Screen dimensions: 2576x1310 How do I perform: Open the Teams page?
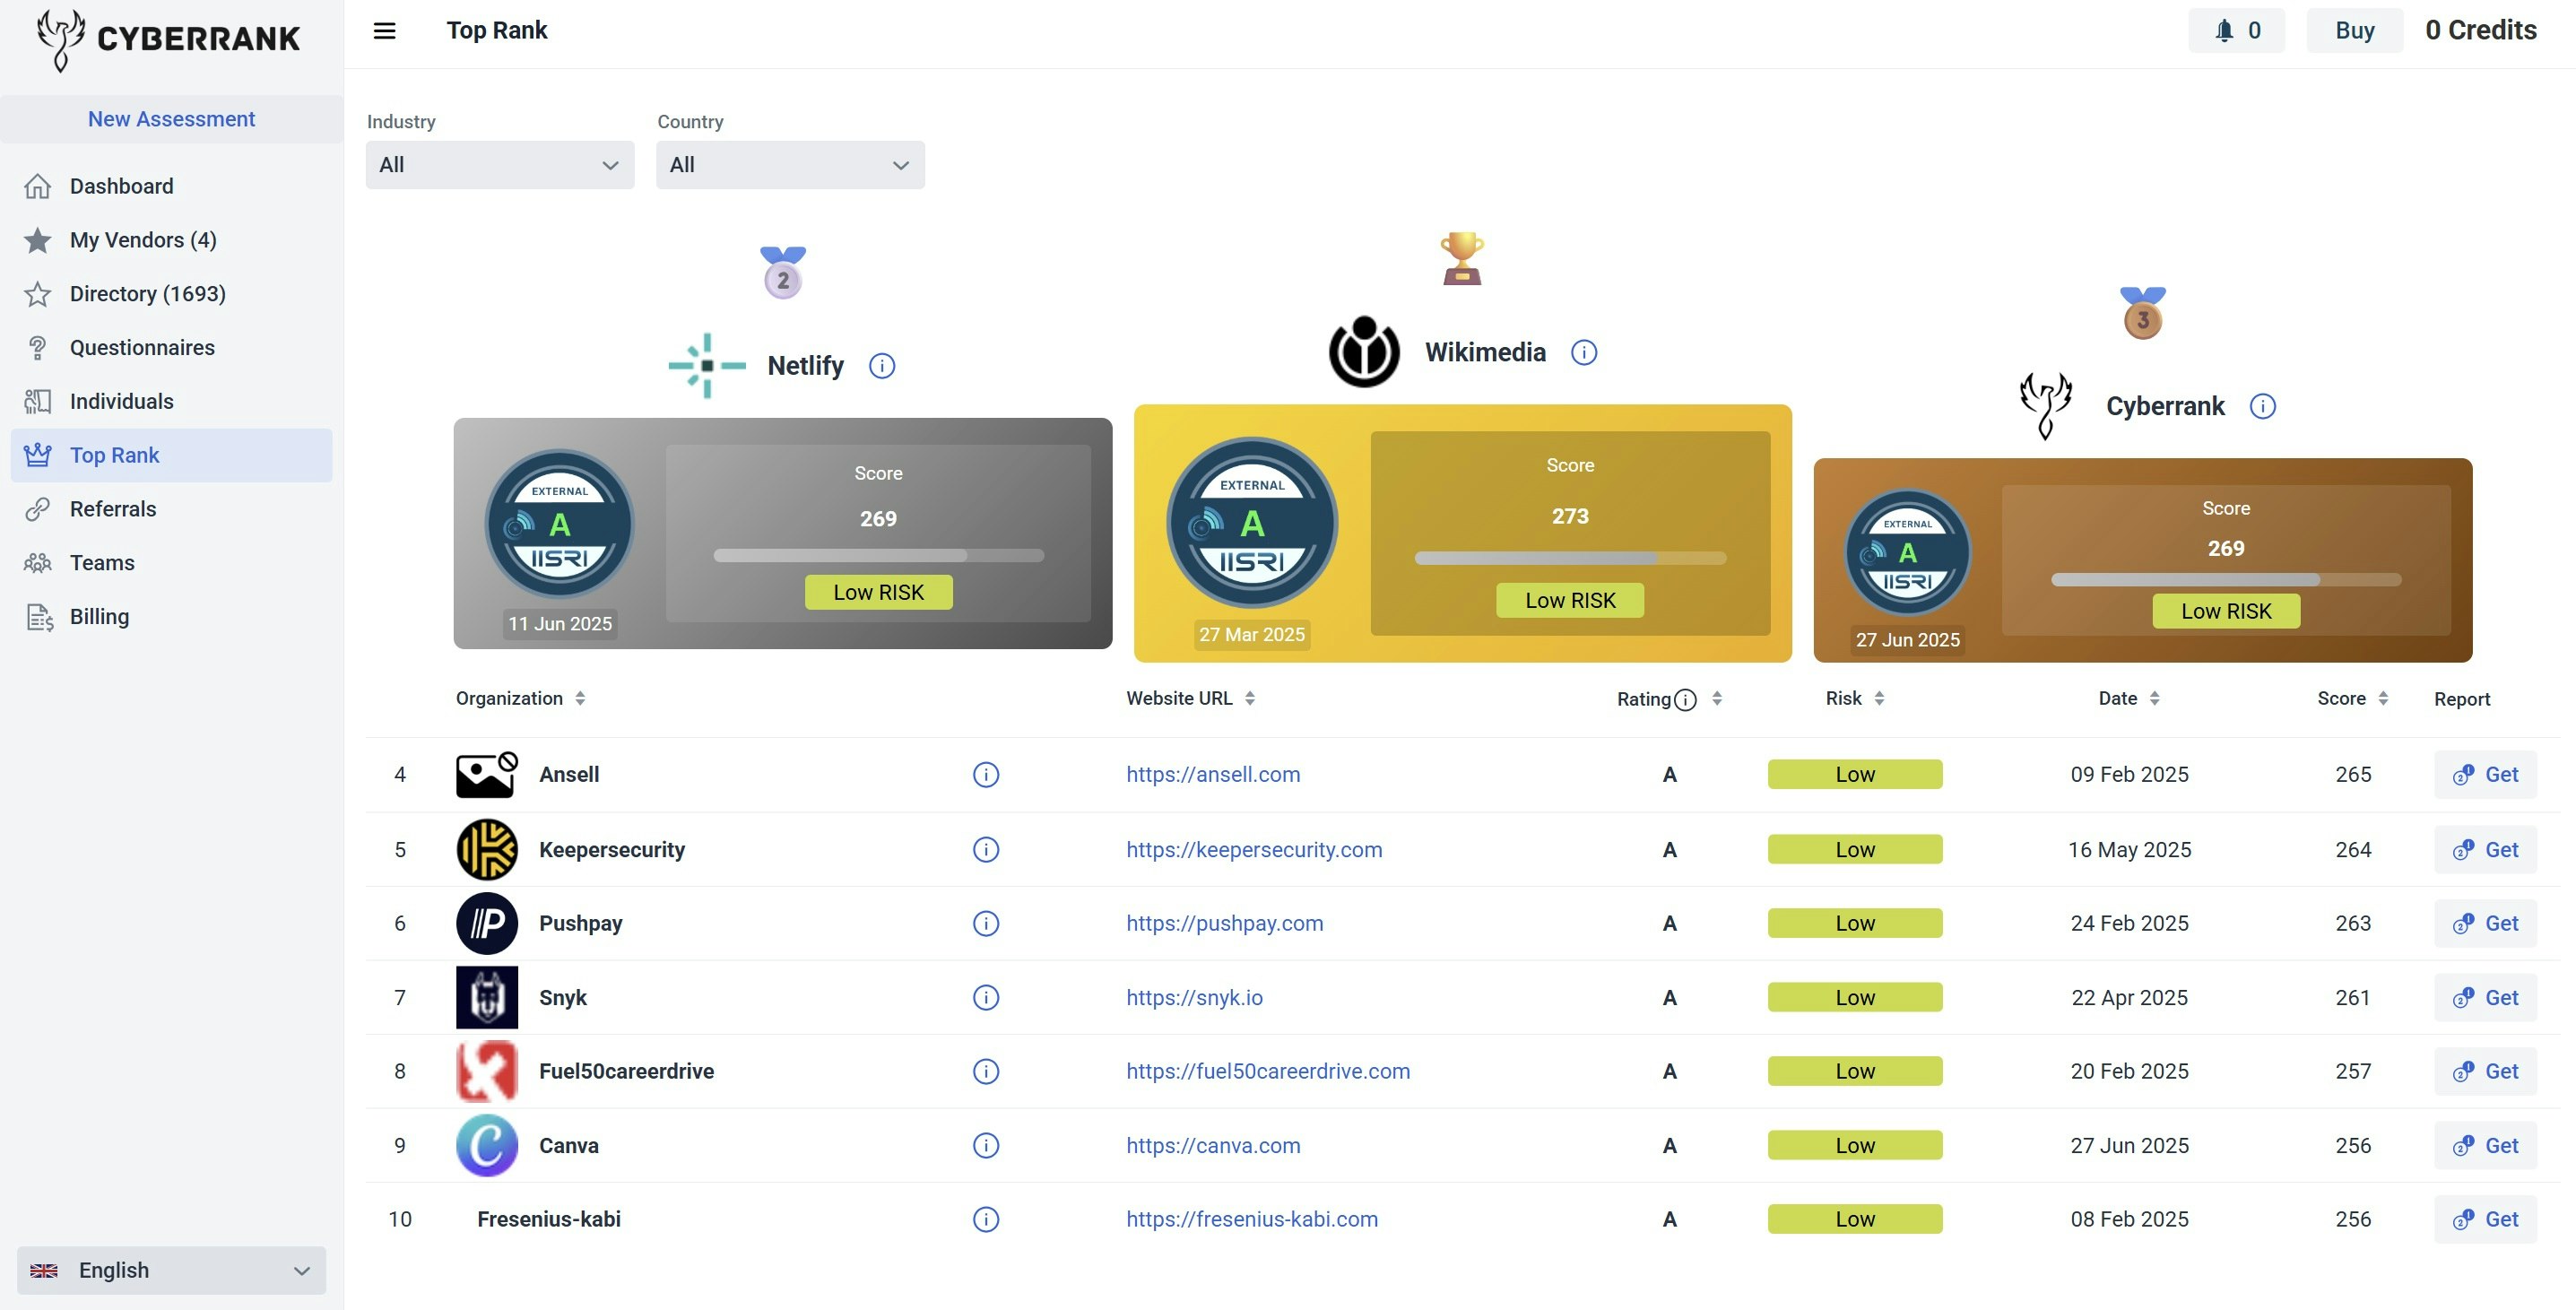171,563
